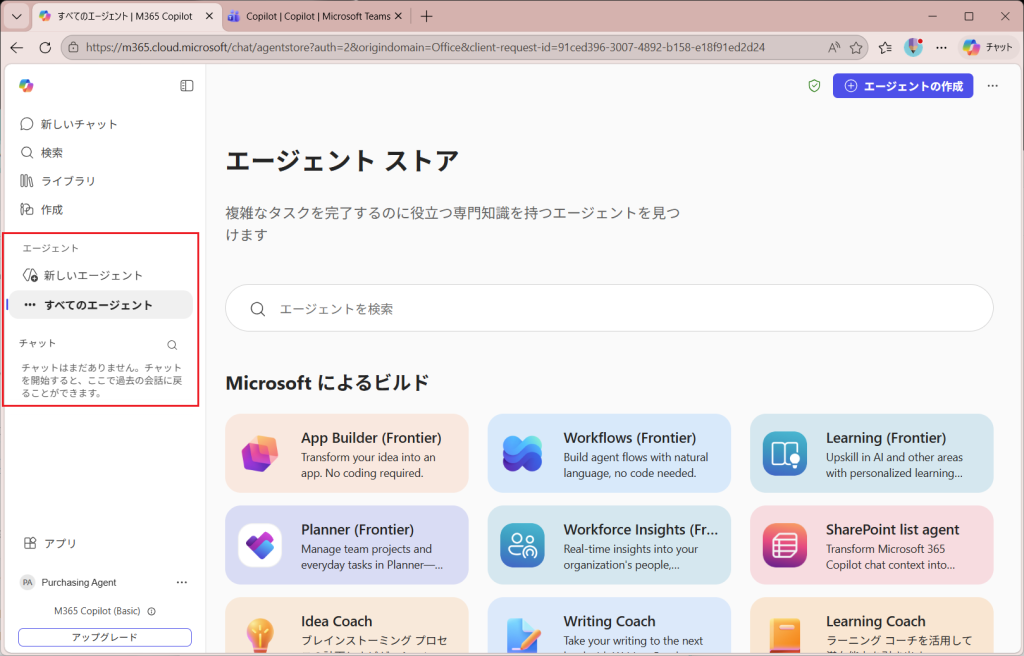Select 作成 in the sidebar

point(51,210)
